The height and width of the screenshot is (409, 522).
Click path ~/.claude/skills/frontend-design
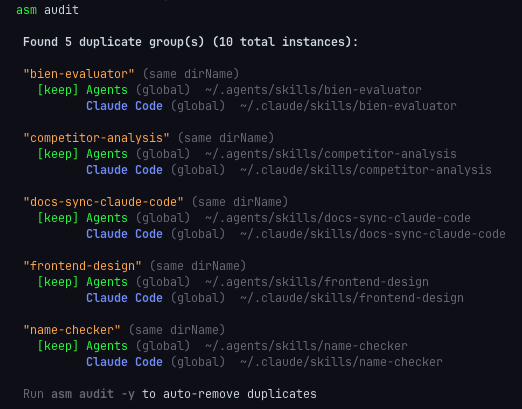352,298
